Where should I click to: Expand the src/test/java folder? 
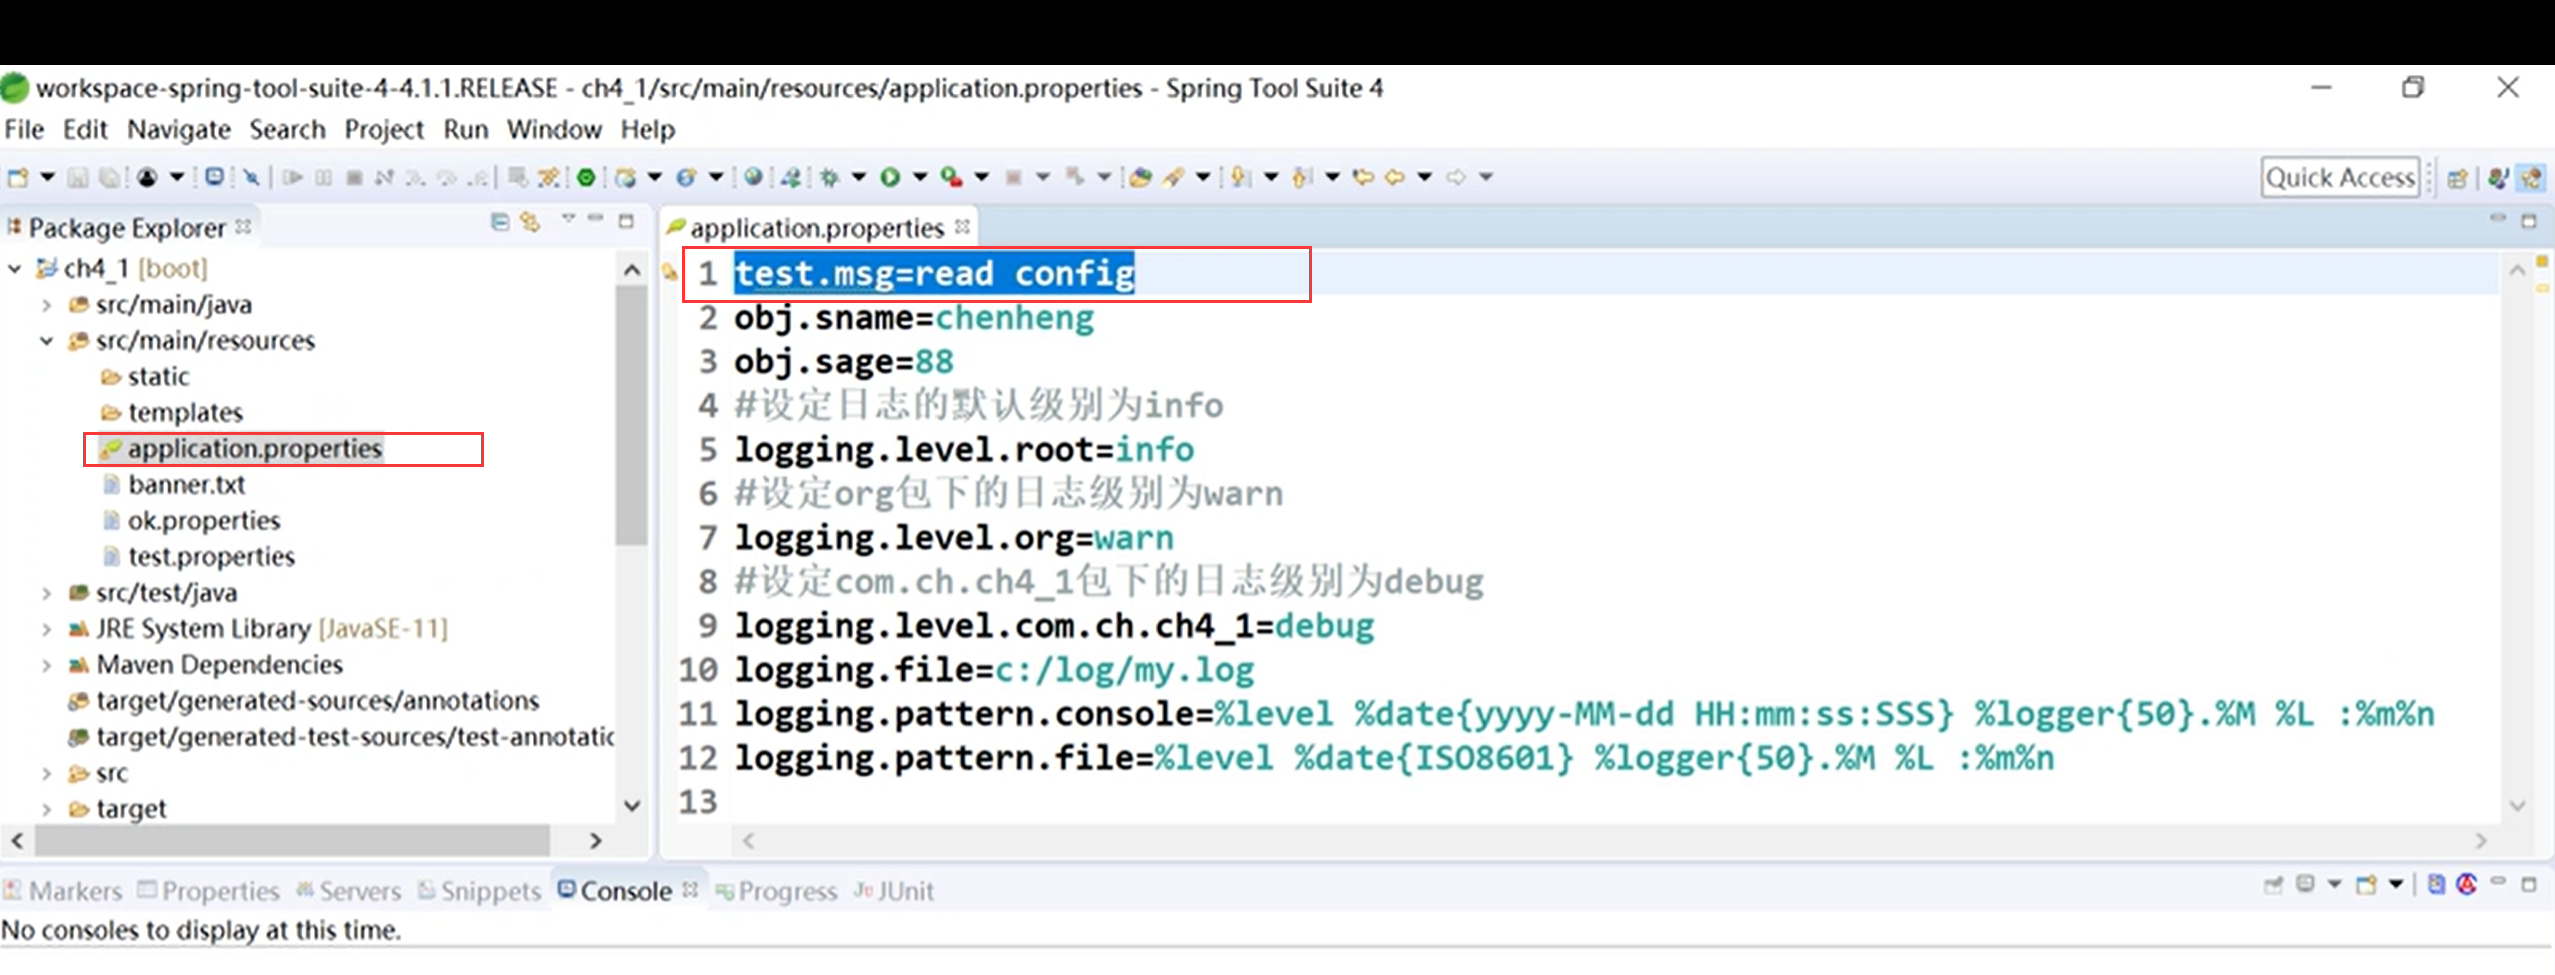[46, 593]
